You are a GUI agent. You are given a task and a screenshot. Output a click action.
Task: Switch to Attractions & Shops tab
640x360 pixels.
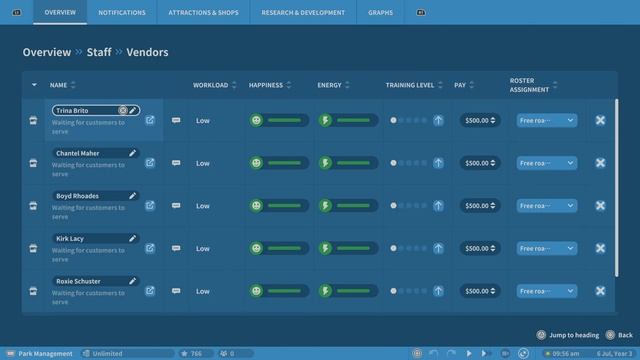(203, 13)
